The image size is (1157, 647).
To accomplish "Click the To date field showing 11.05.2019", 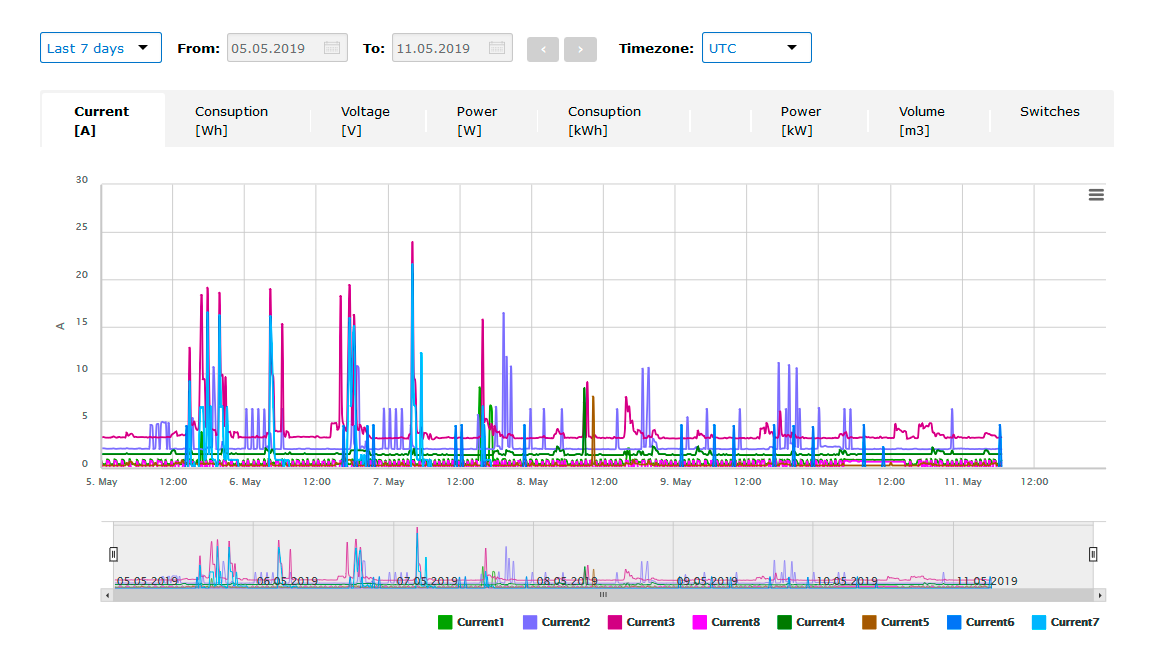I will coord(452,48).
